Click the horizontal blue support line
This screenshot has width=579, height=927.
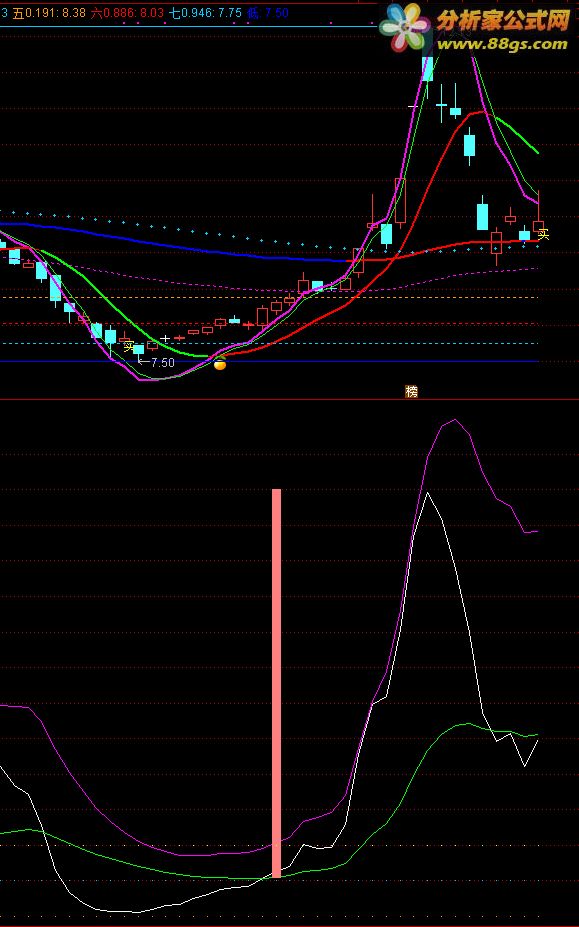pos(269,361)
